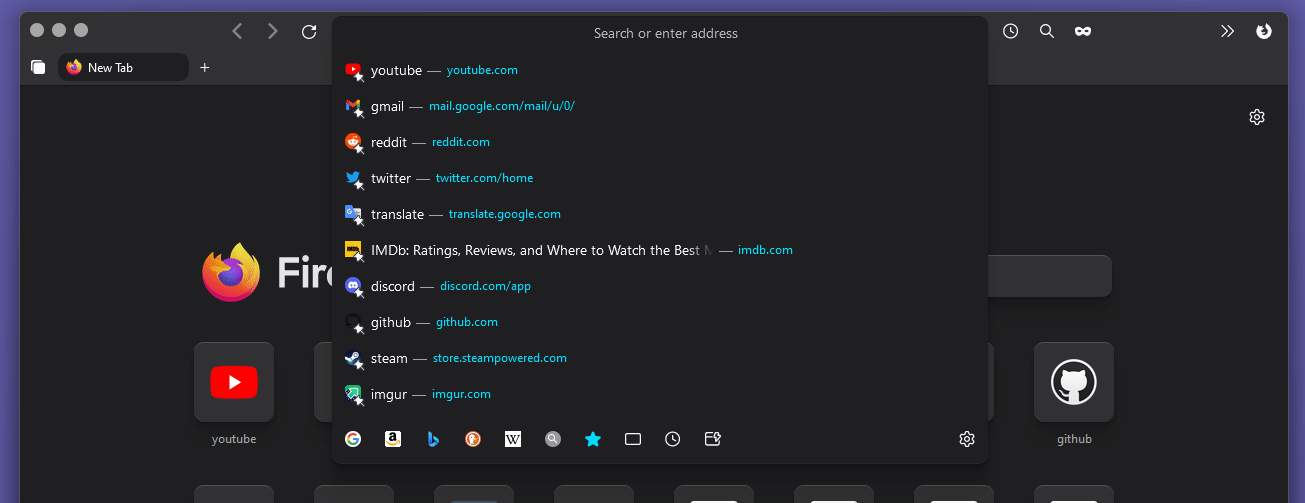Go back with the left arrow button
Screen dimensions: 1305x503
(x=237, y=31)
